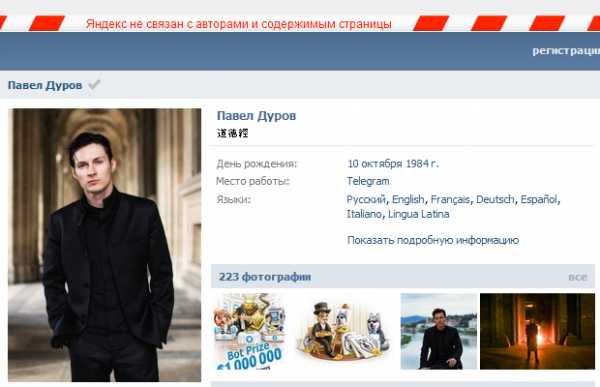Viewport: 600px width, 387px height.
Task: Click the все link in the photos header
Action: [x=577, y=278]
